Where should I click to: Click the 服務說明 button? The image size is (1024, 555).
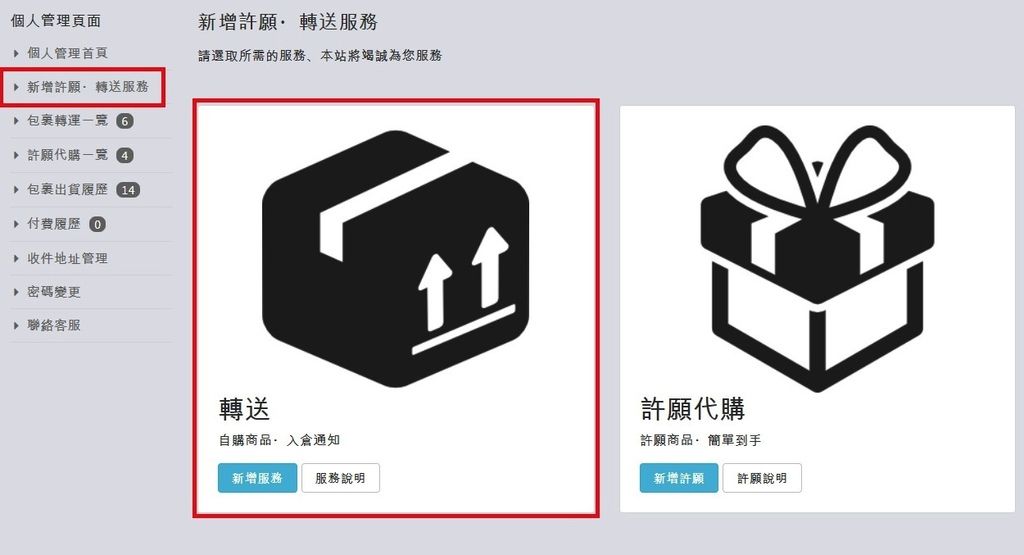point(340,478)
